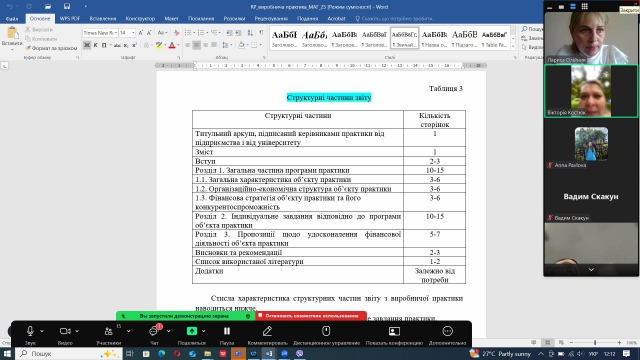Switch to the Конструктор (Design) tab
Viewport: 640px width, 360px height.
(x=140, y=18)
